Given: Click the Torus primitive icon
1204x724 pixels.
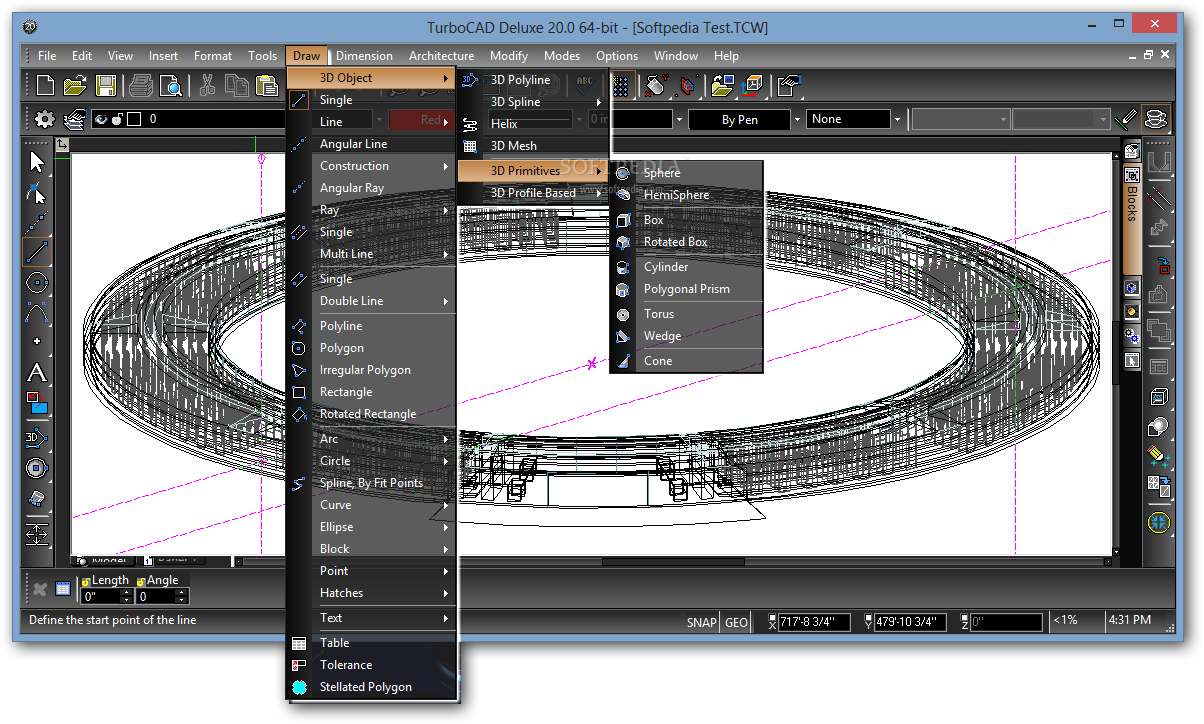Looking at the screenshot, I should [x=623, y=314].
